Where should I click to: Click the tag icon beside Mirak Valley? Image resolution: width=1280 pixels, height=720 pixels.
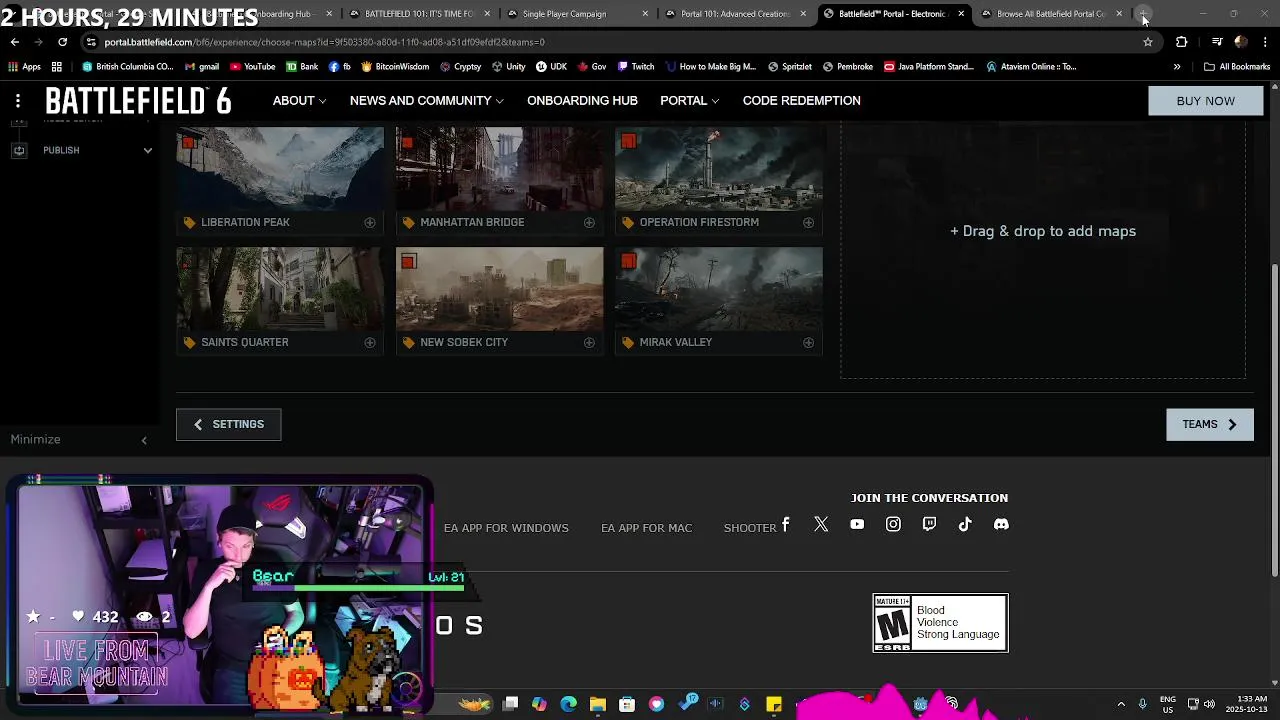coord(627,343)
